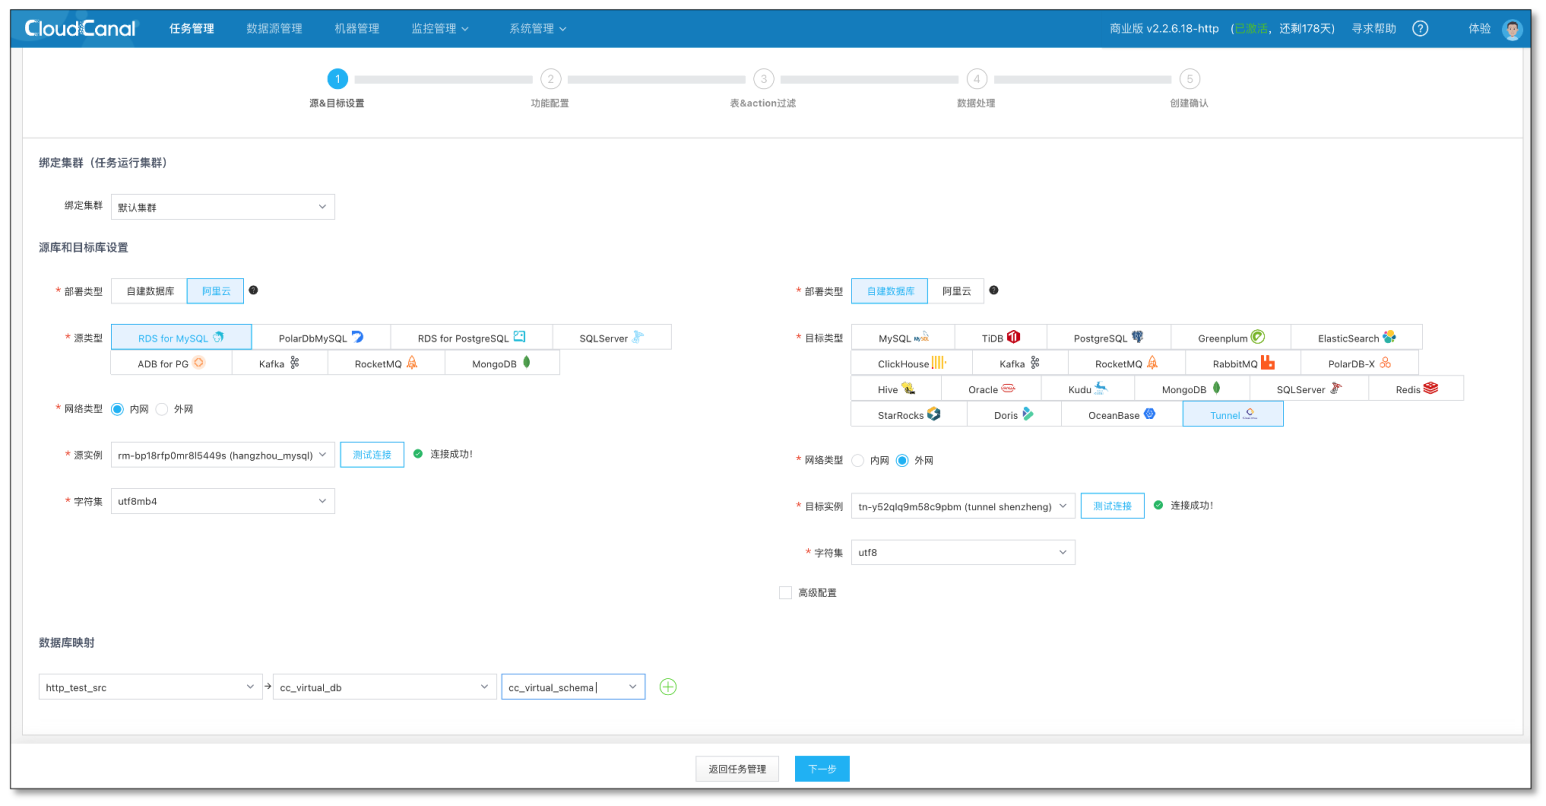
Task: Select Kudu target type
Action: coord(1087,389)
